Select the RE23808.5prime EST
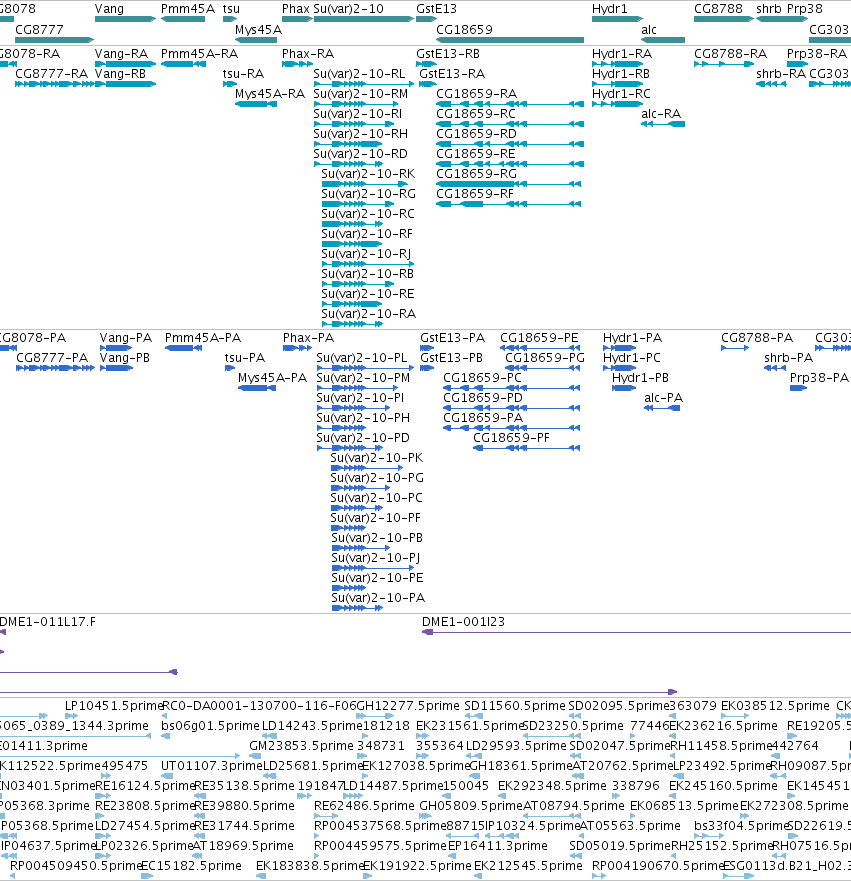The image size is (851, 881). tap(100, 816)
